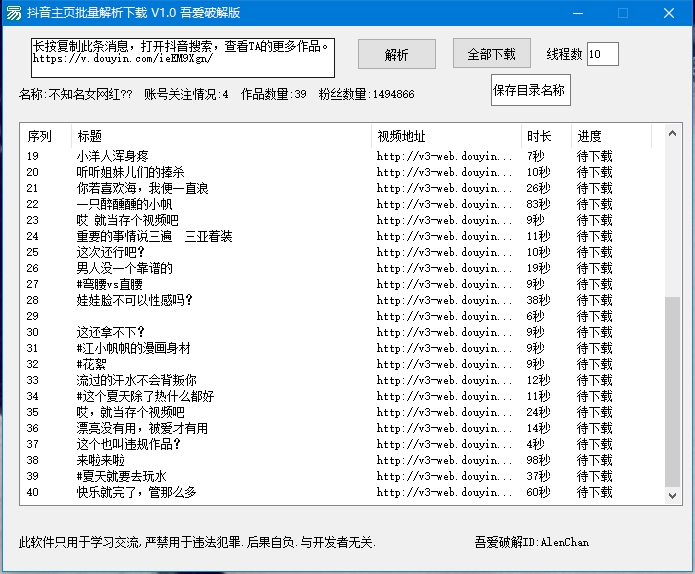Image resolution: width=695 pixels, height=574 pixels.
Task: Click the vertical scrollbar thumb in list
Action: 672,390
